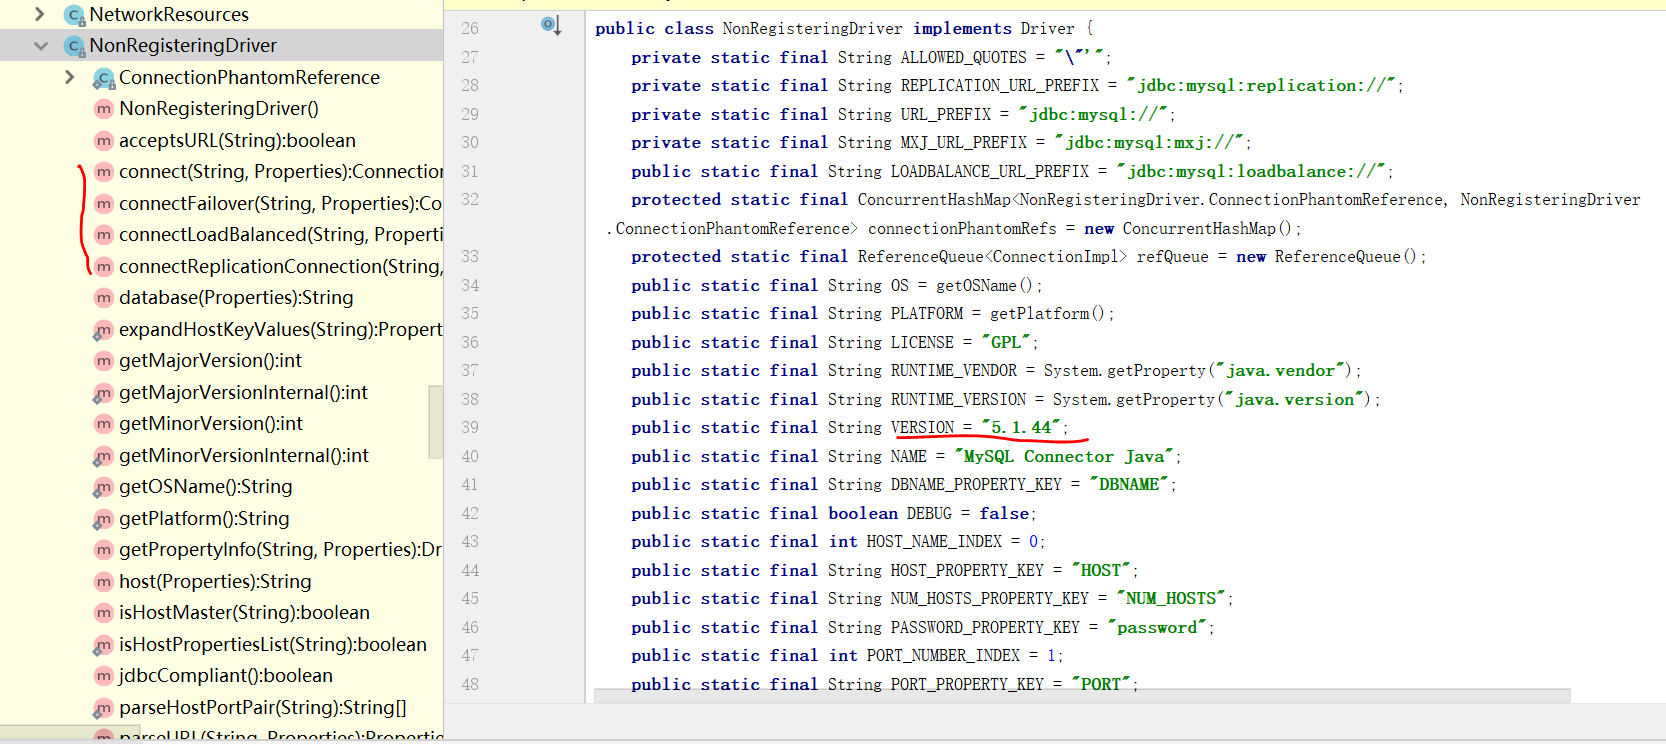Select connectLoadBalanced method entry
The height and width of the screenshot is (744, 1666).
281,234
